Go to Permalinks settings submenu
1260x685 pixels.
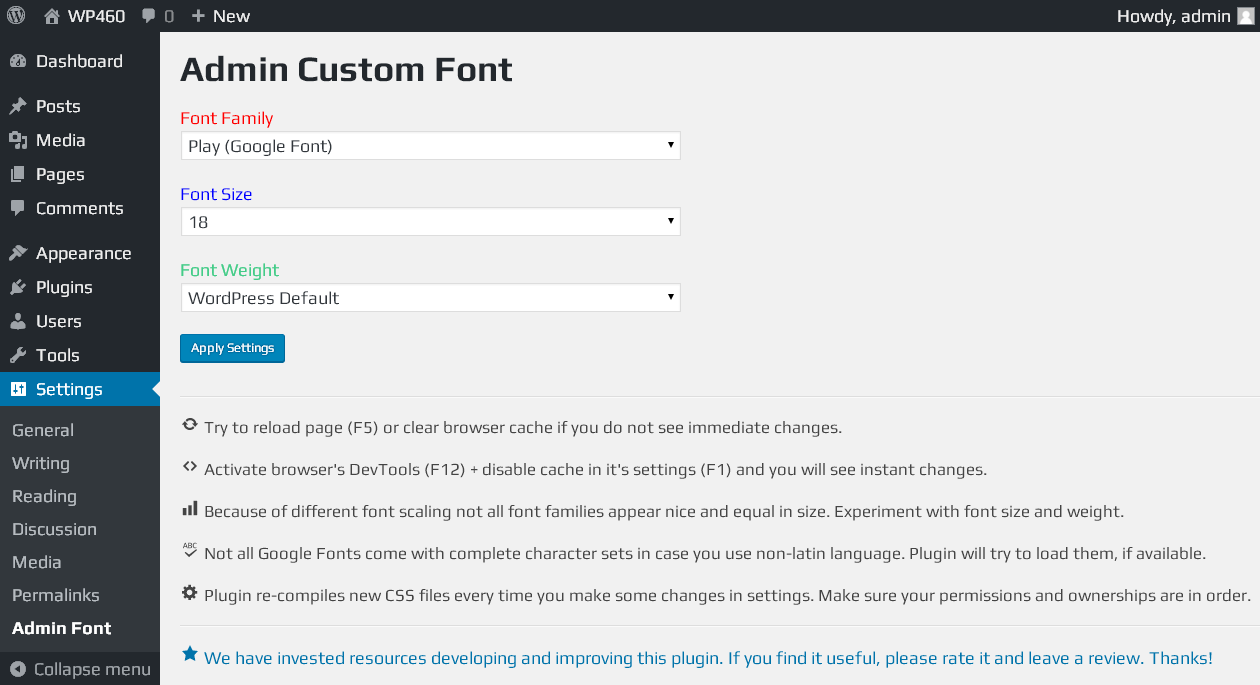(56, 595)
